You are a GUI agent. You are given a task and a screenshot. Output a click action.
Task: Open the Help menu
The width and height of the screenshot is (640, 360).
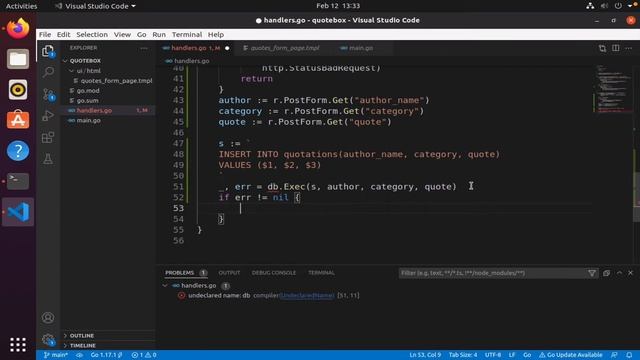point(216,35)
